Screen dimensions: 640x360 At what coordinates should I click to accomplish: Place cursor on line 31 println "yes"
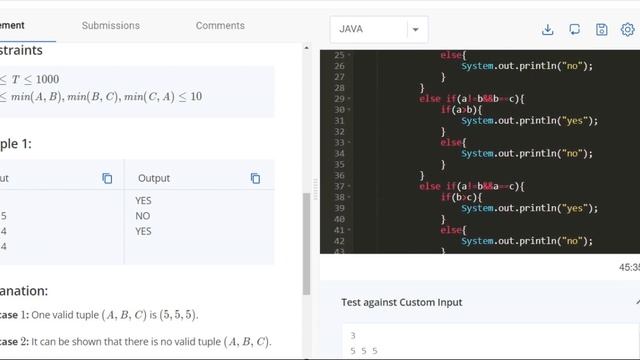pyautogui.click(x=529, y=120)
